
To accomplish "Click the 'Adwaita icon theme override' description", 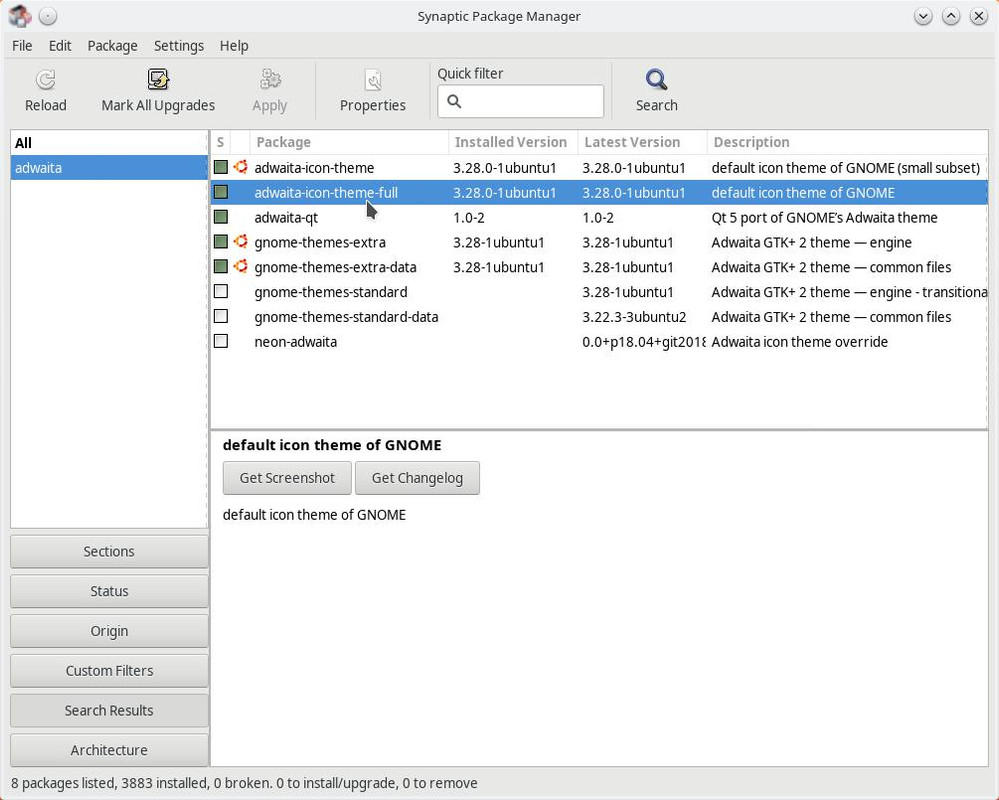I will 800,341.
